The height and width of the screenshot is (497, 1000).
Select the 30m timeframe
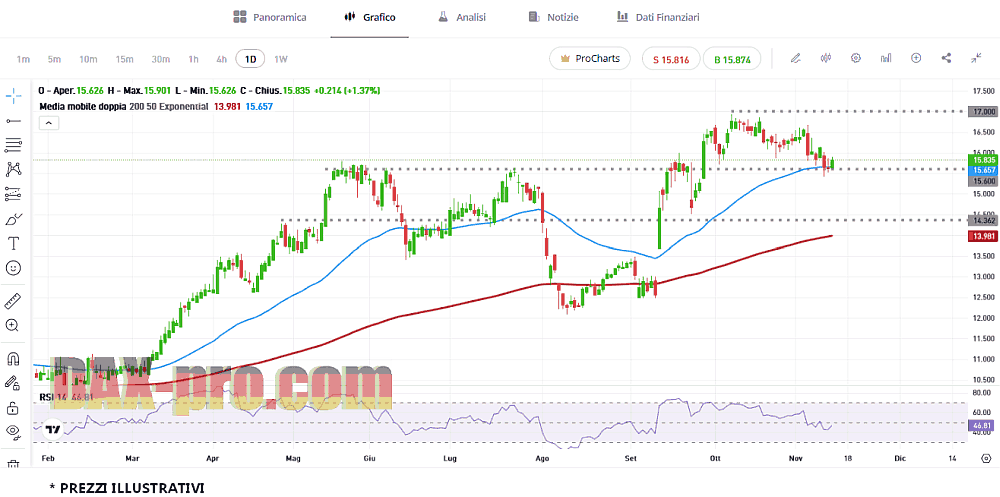[x=161, y=59]
